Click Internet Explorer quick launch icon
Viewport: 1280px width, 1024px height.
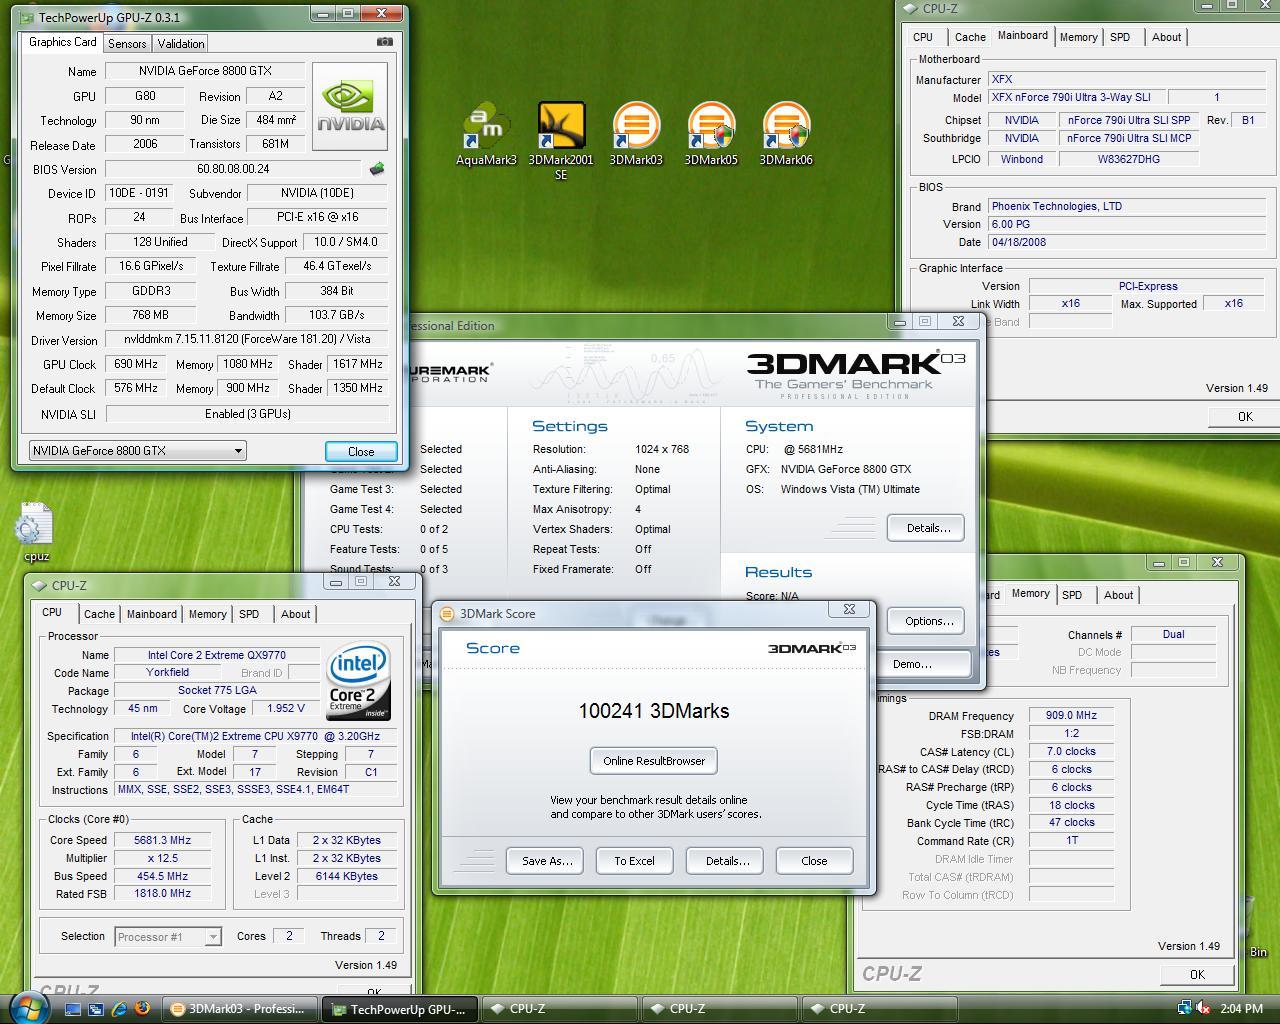pyautogui.click(x=119, y=1008)
